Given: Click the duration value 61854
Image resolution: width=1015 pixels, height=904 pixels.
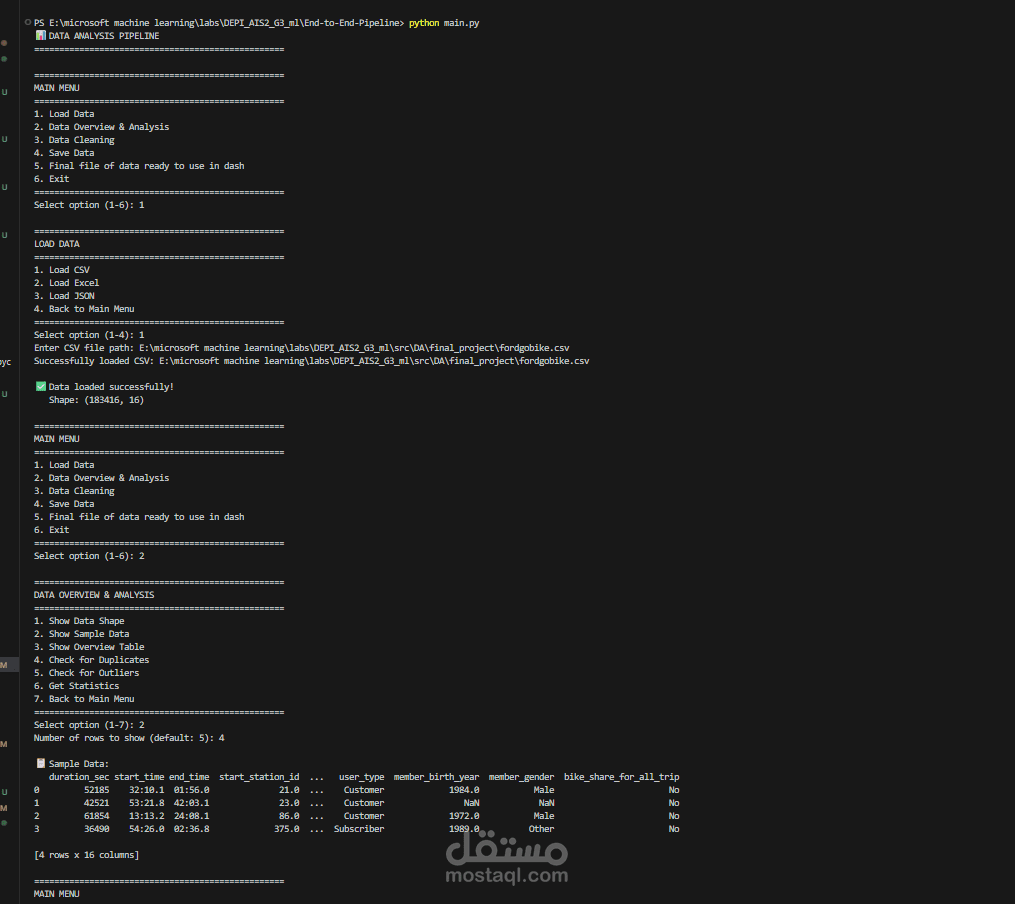Looking at the screenshot, I should click(x=96, y=816).
